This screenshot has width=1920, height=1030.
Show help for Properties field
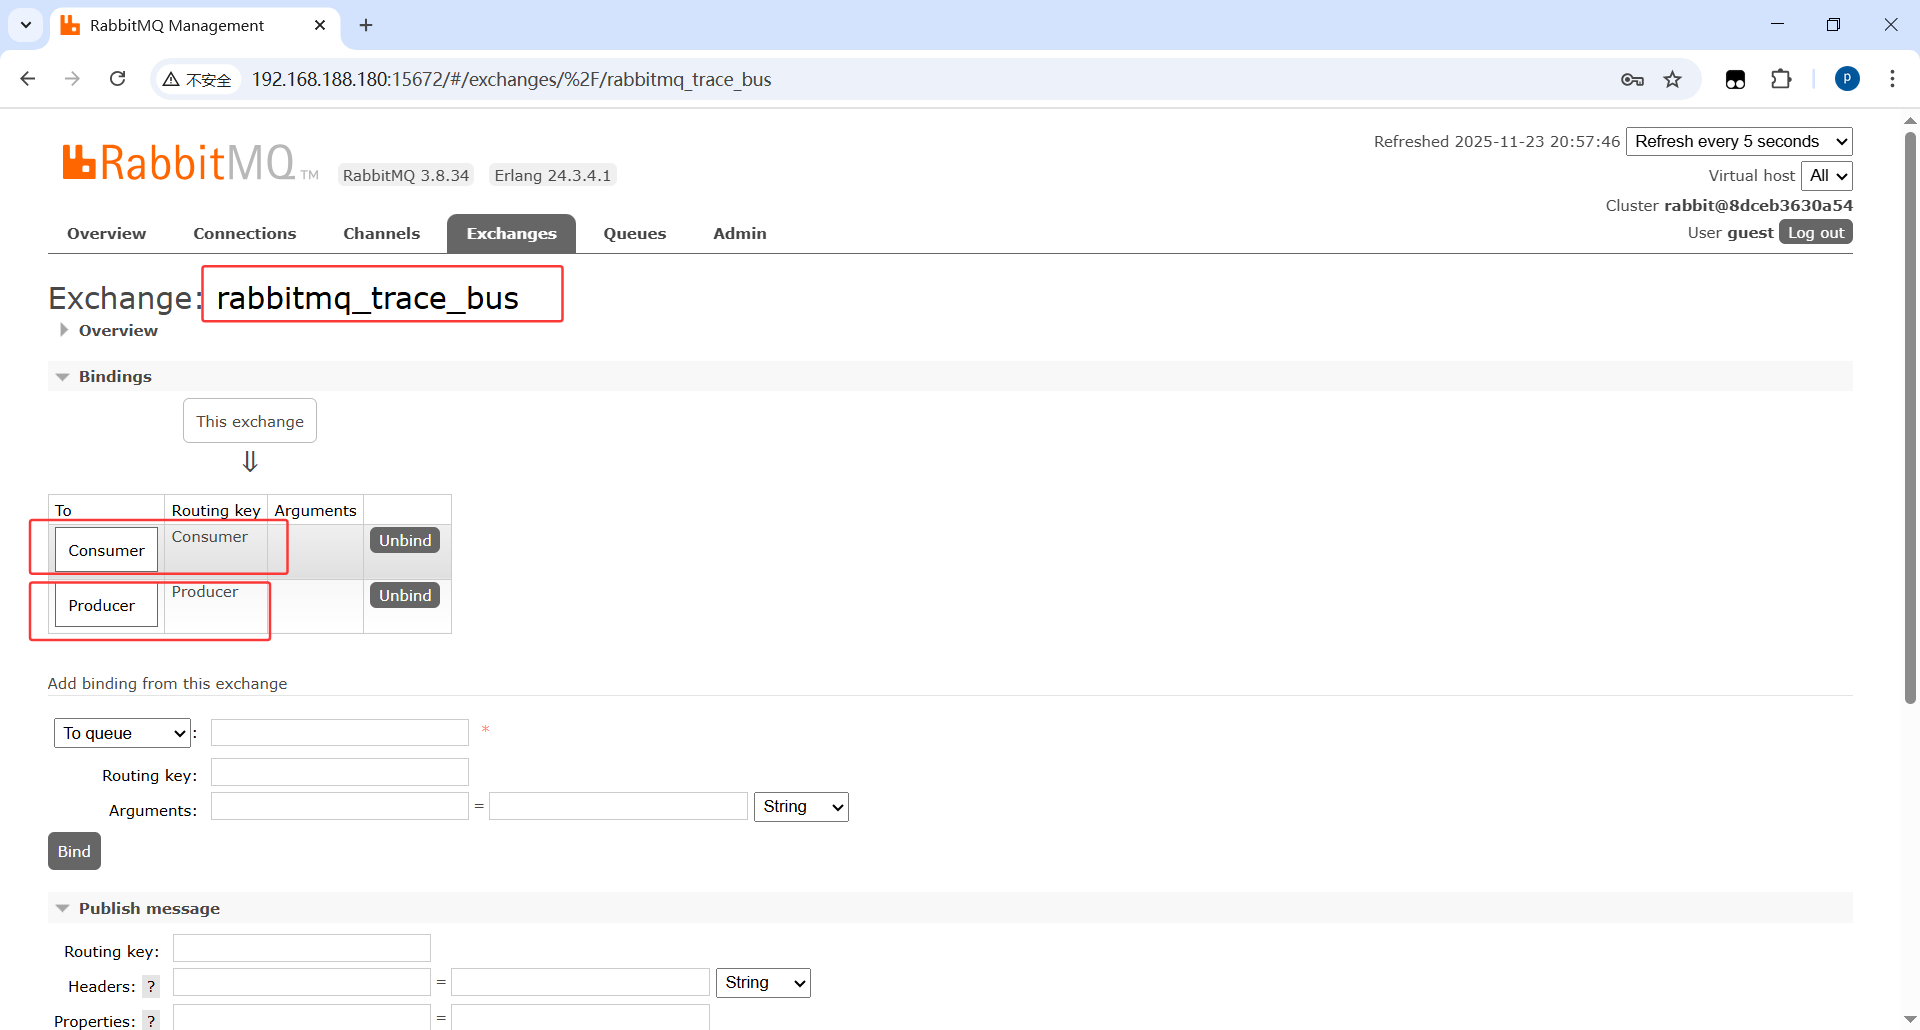tap(151, 1020)
